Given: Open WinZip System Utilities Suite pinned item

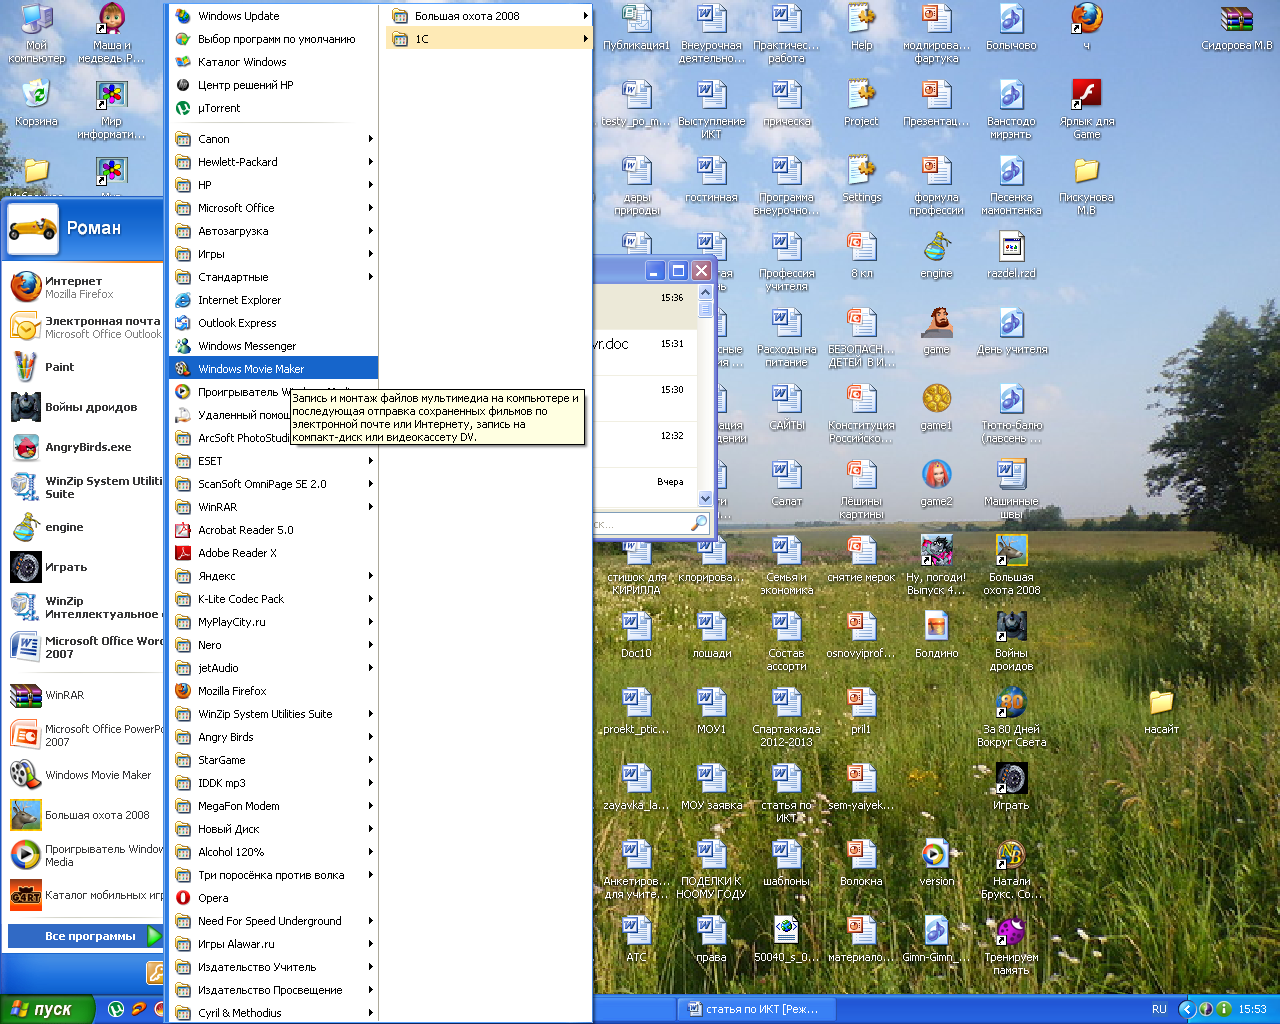Looking at the screenshot, I should point(84,487).
